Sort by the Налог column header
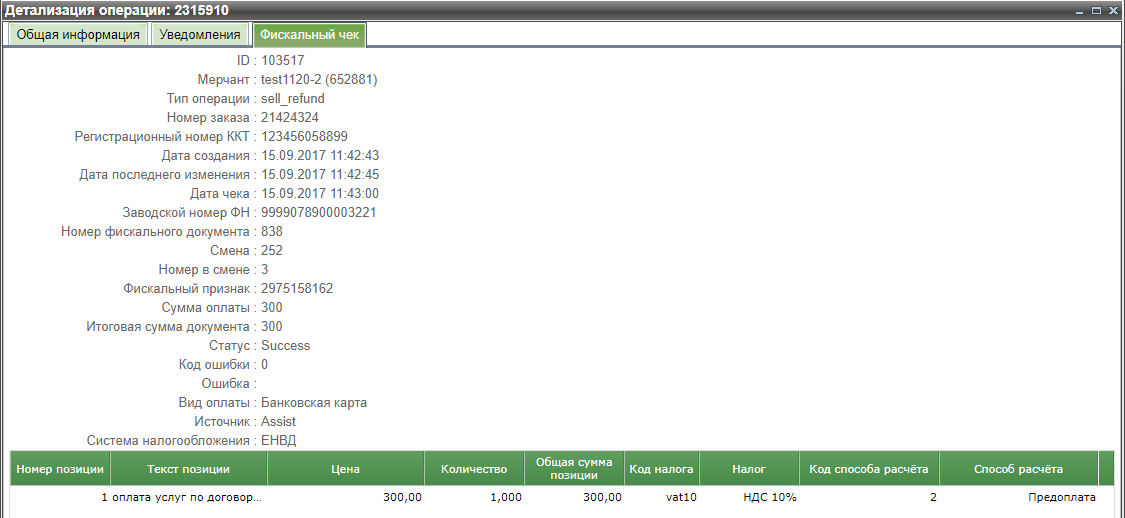1125x518 pixels. [x=748, y=469]
